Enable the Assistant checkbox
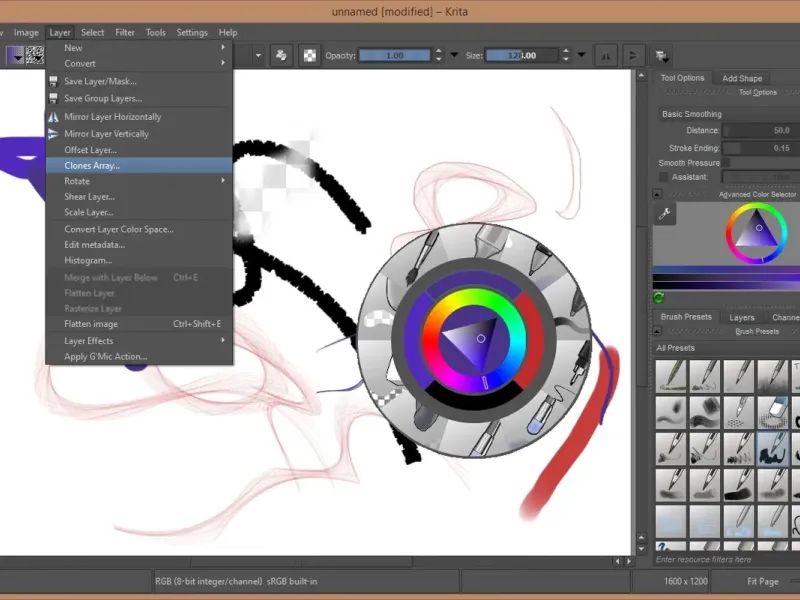The height and width of the screenshot is (600, 800). tap(663, 177)
